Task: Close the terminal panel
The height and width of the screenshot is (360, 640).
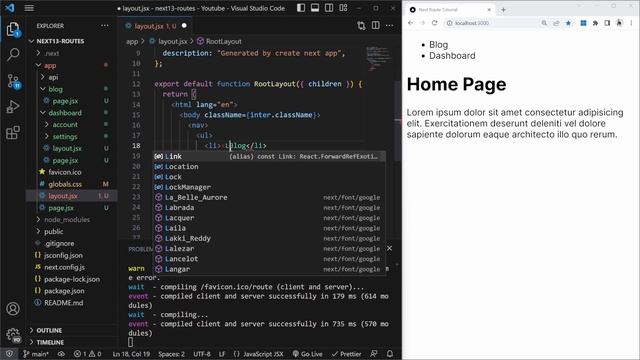Action: click(x=389, y=248)
